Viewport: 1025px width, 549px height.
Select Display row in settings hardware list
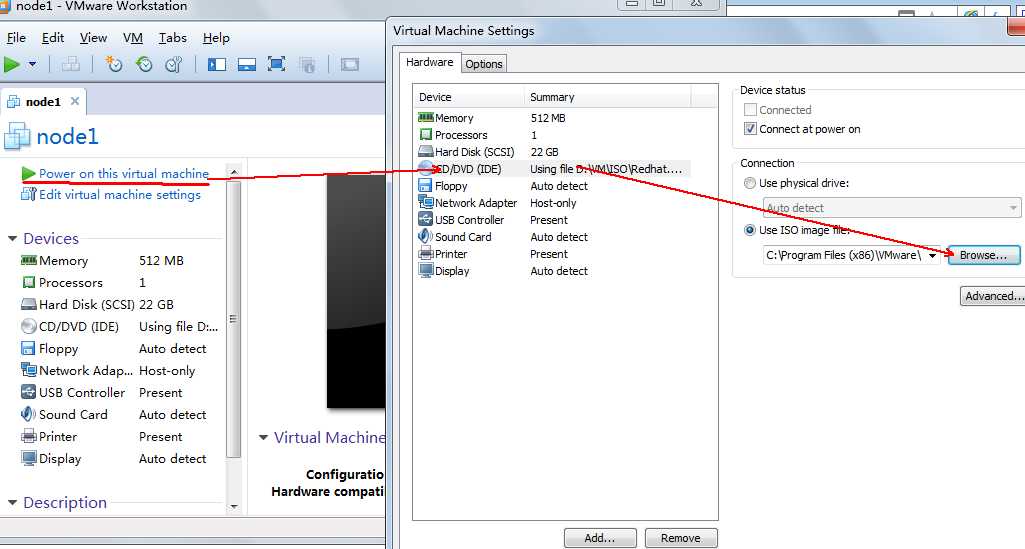pos(554,271)
